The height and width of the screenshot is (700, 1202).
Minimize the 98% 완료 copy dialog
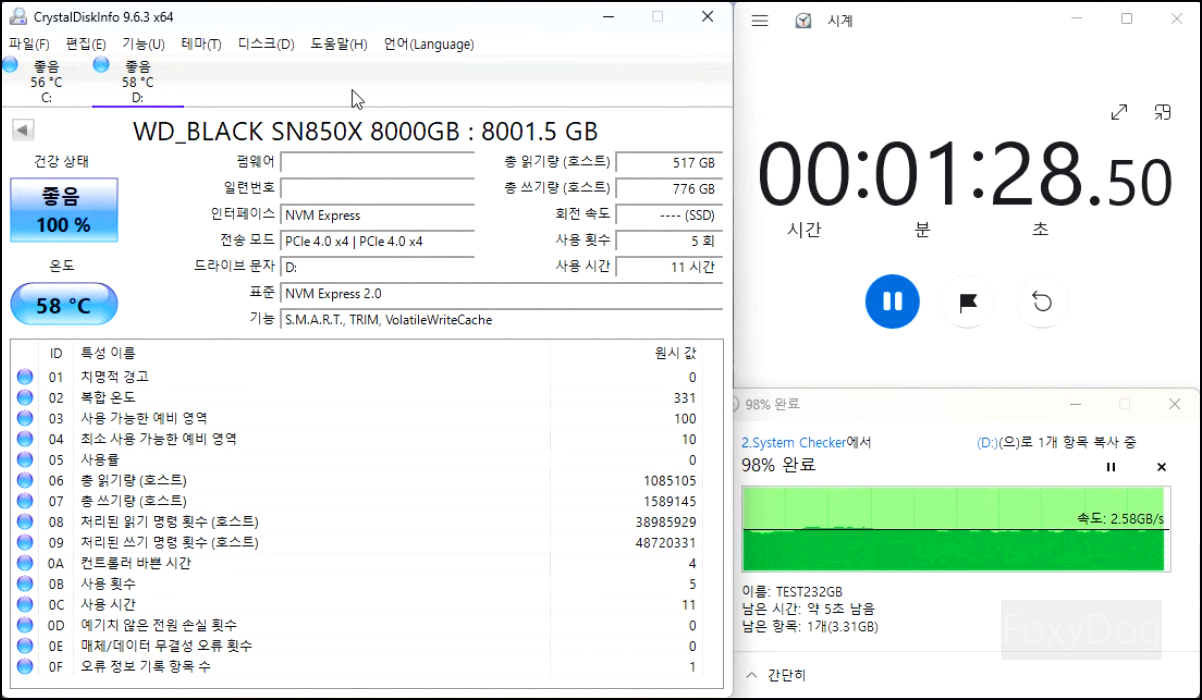[1075, 404]
